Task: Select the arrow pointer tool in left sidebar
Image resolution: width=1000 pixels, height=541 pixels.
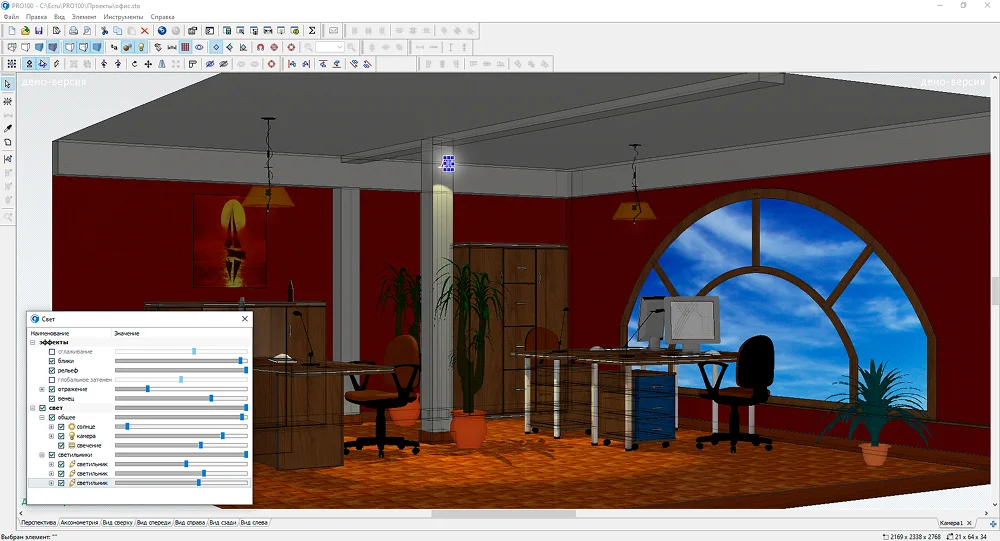Action: (x=8, y=84)
